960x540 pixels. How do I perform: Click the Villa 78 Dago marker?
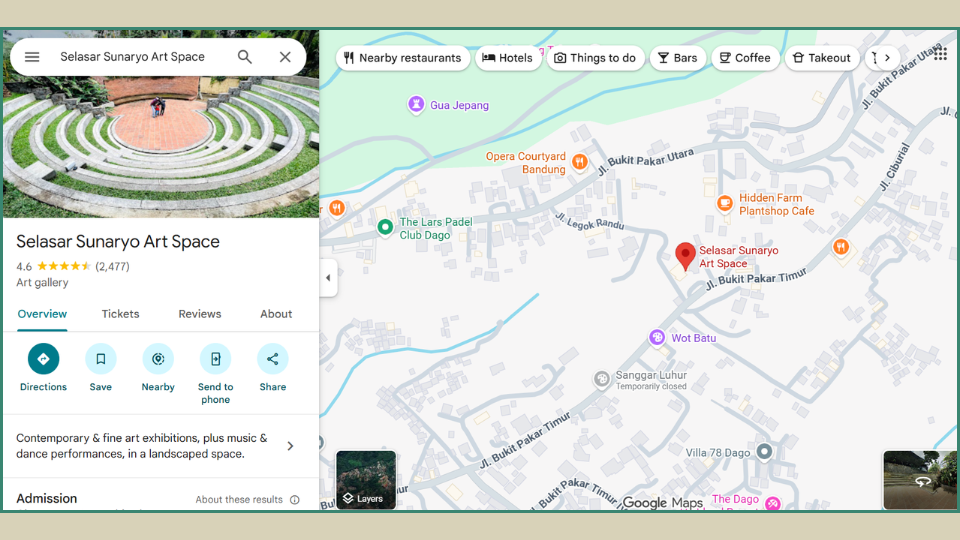(764, 452)
